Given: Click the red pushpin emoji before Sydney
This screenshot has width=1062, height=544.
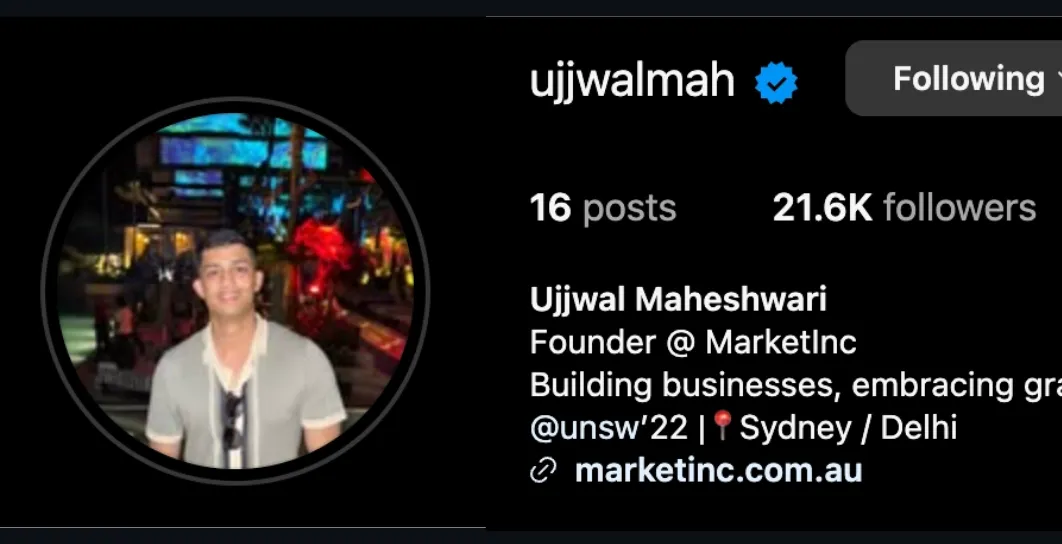Looking at the screenshot, I should tap(723, 426).
